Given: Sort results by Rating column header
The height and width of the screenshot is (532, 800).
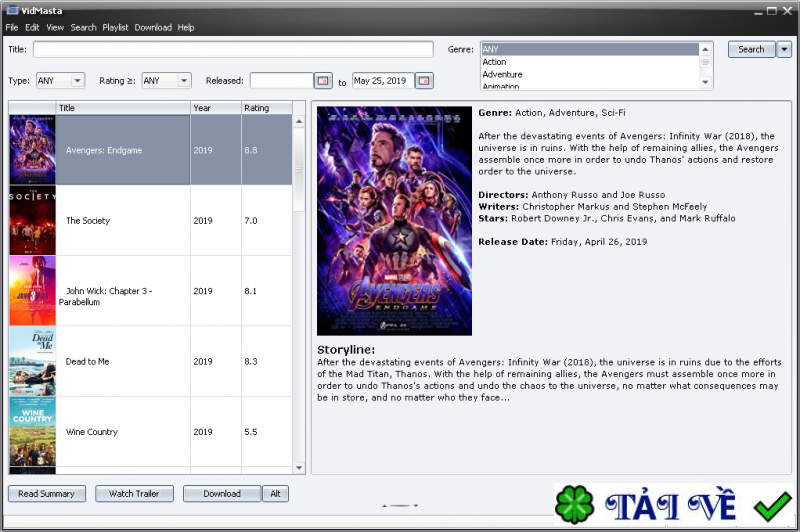Looking at the screenshot, I should [266, 108].
